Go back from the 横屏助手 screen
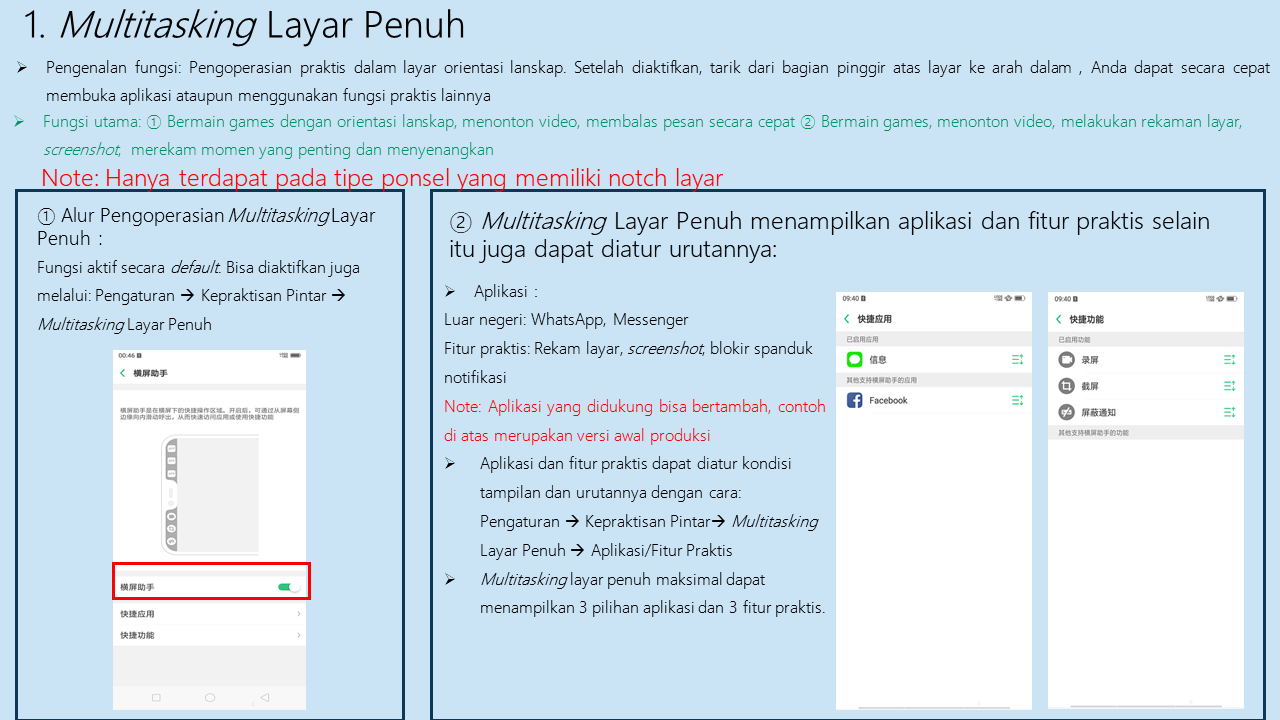1280x720 pixels. tap(123, 373)
